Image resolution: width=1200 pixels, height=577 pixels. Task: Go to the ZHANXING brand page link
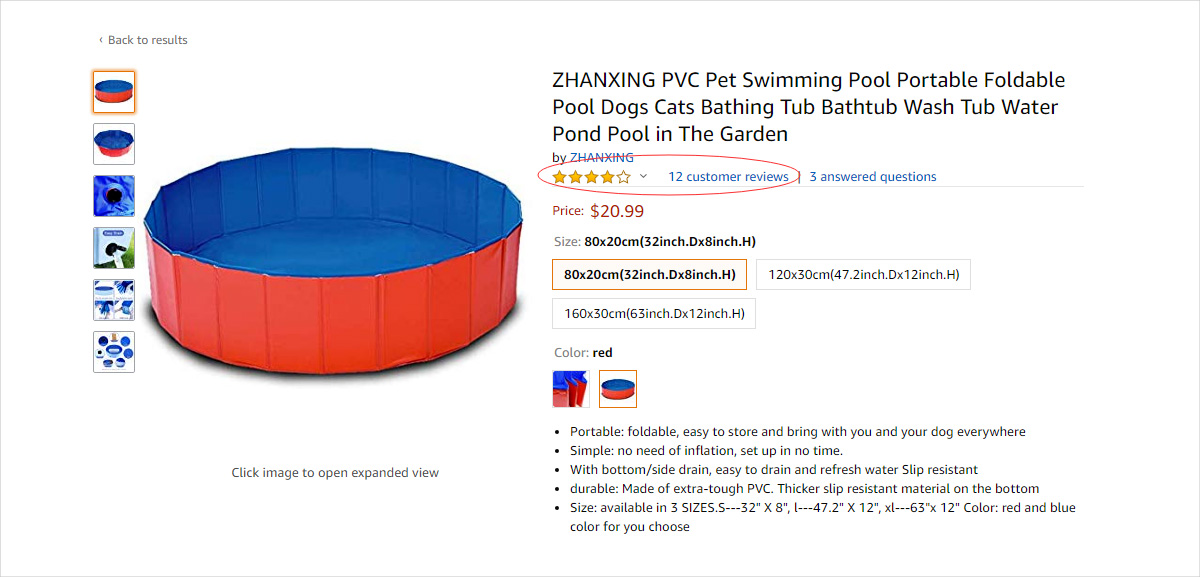tap(601, 158)
